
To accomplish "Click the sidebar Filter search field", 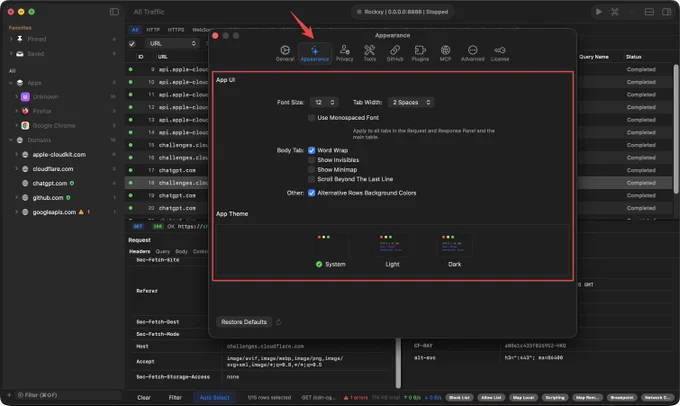I will pos(68,395).
